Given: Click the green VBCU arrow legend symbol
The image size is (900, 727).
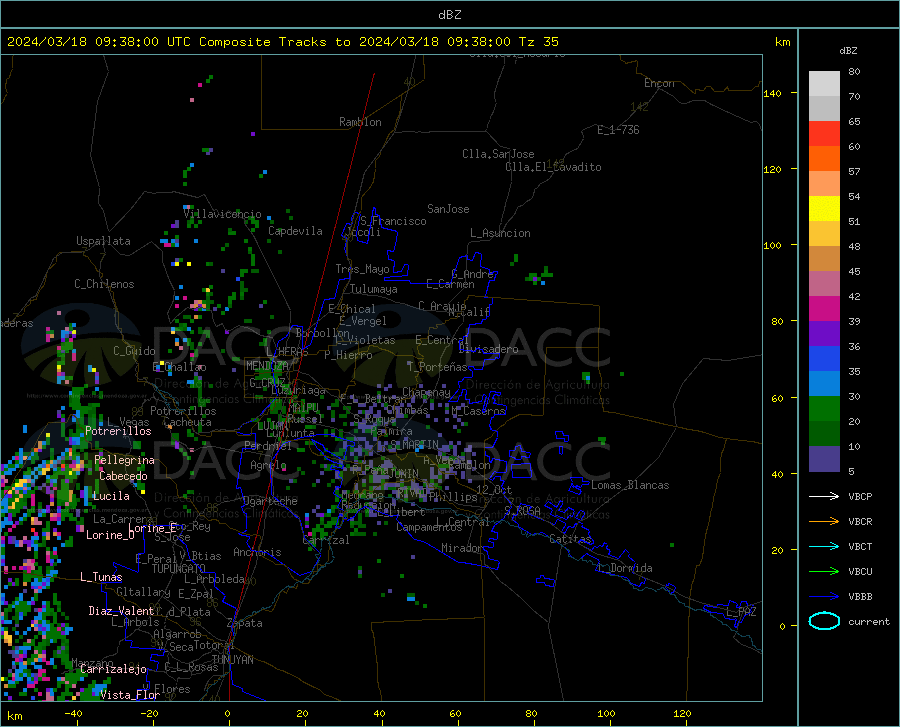Looking at the screenshot, I should [824, 572].
